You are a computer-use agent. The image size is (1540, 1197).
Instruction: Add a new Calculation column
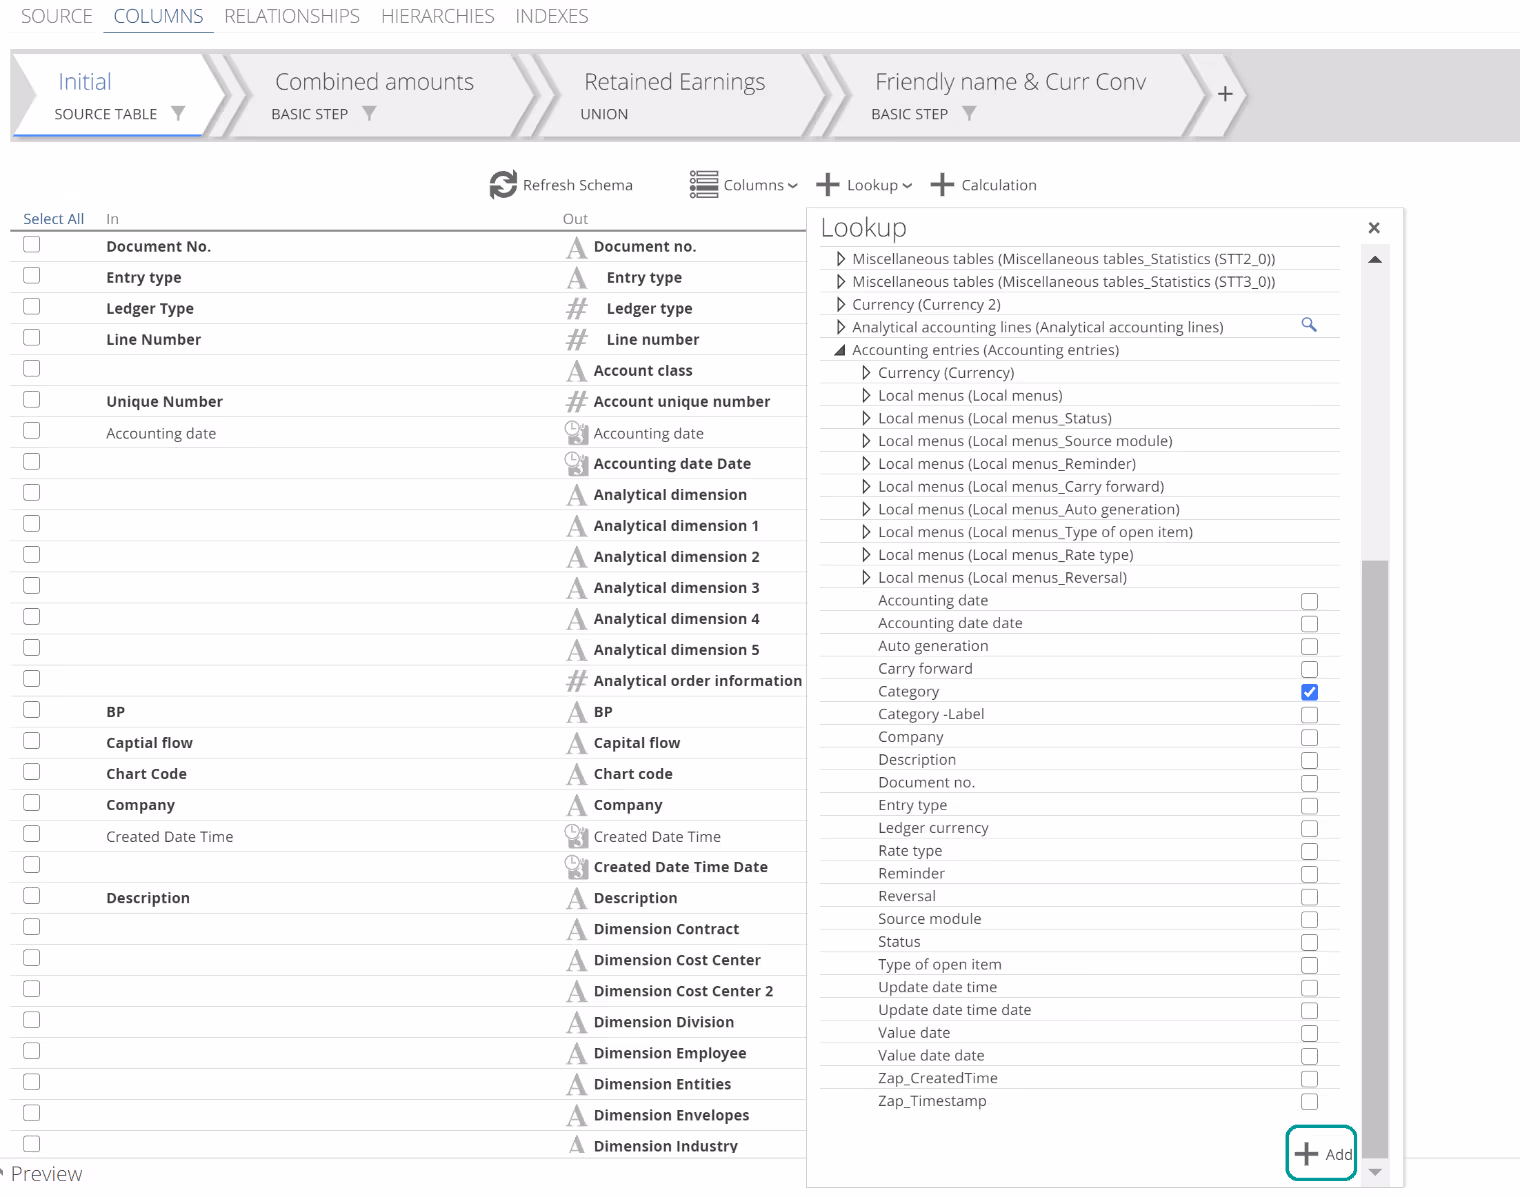(984, 185)
